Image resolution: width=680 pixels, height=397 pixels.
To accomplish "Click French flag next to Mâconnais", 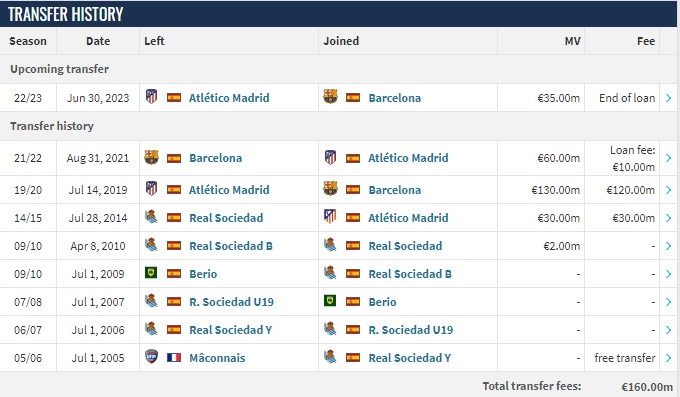I will pos(174,358).
